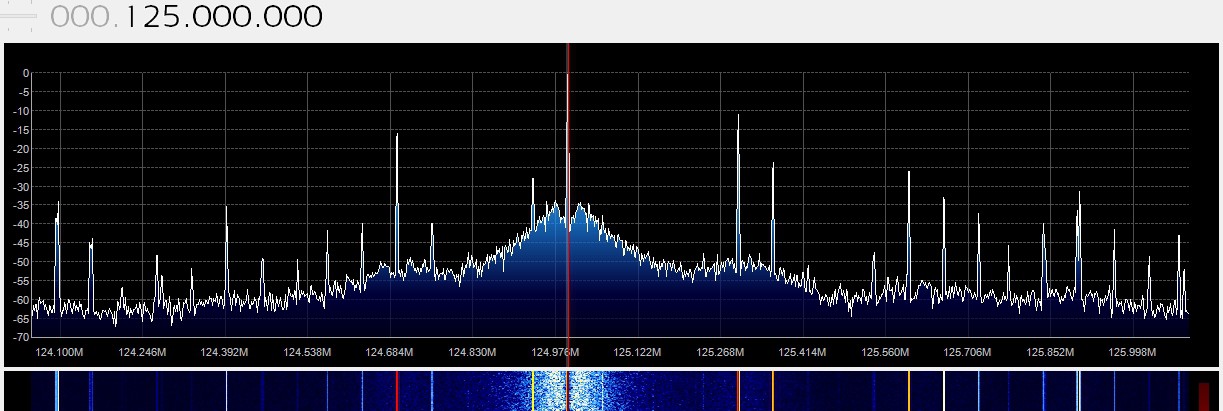Click the -10 dB level label
This screenshot has height=411, width=1223.
click(21, 111)
